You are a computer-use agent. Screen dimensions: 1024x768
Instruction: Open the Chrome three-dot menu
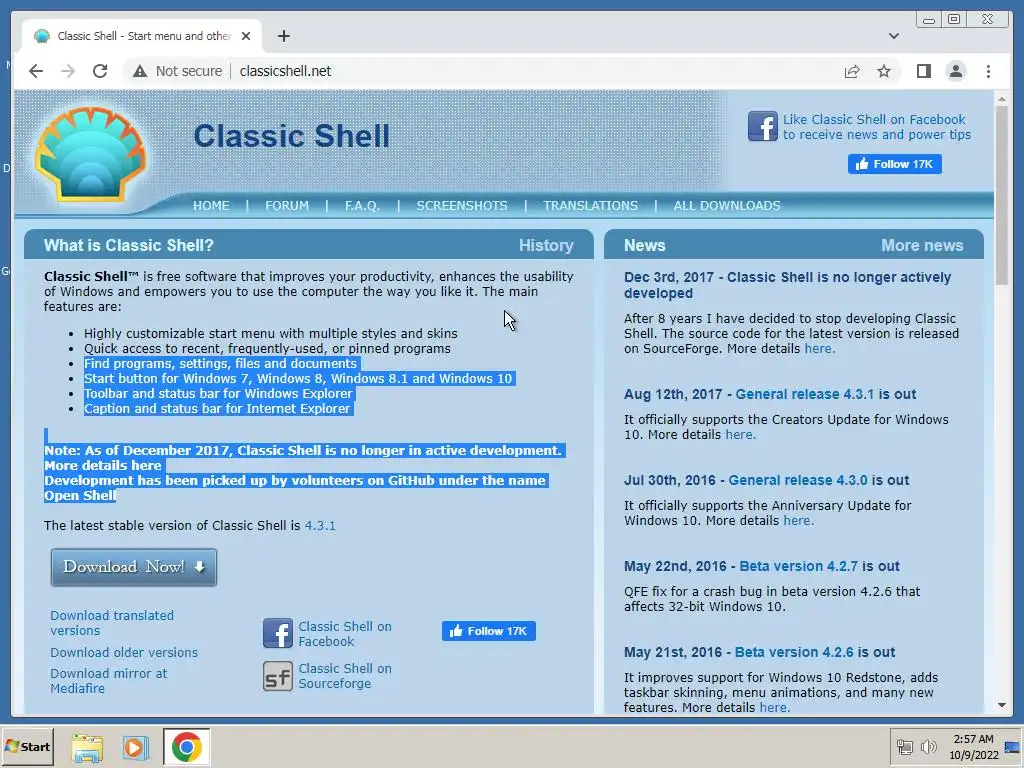point(988,71)
